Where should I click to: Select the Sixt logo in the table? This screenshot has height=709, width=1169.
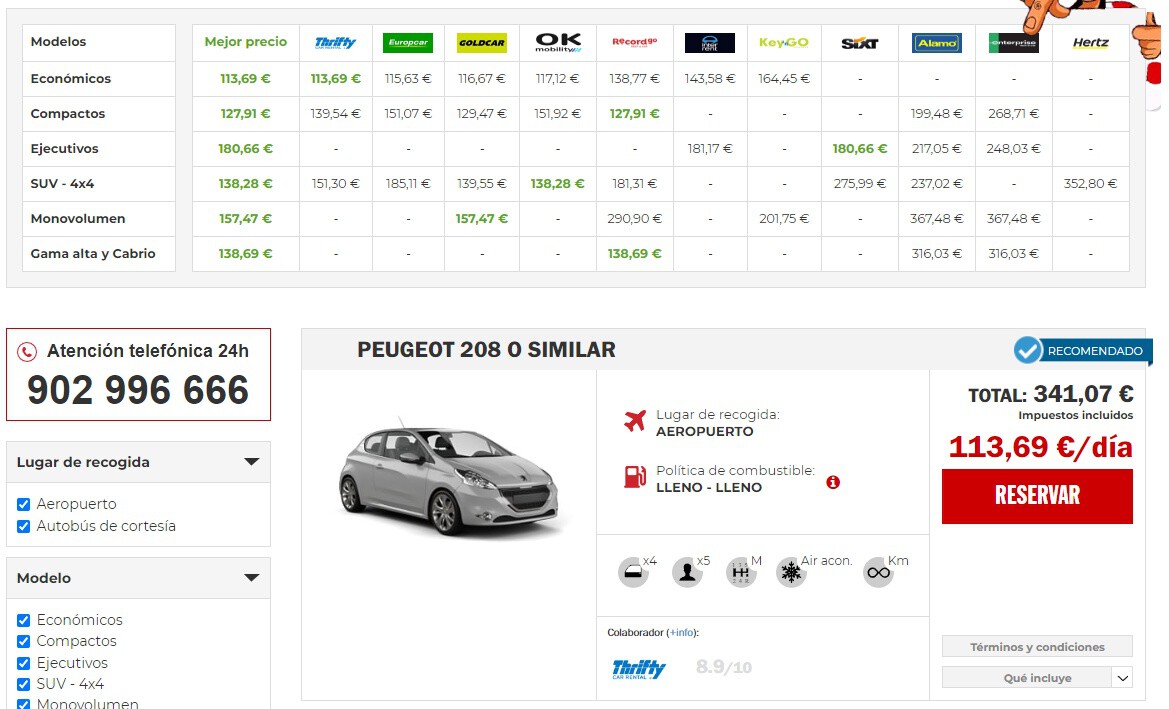pos(859,42)
